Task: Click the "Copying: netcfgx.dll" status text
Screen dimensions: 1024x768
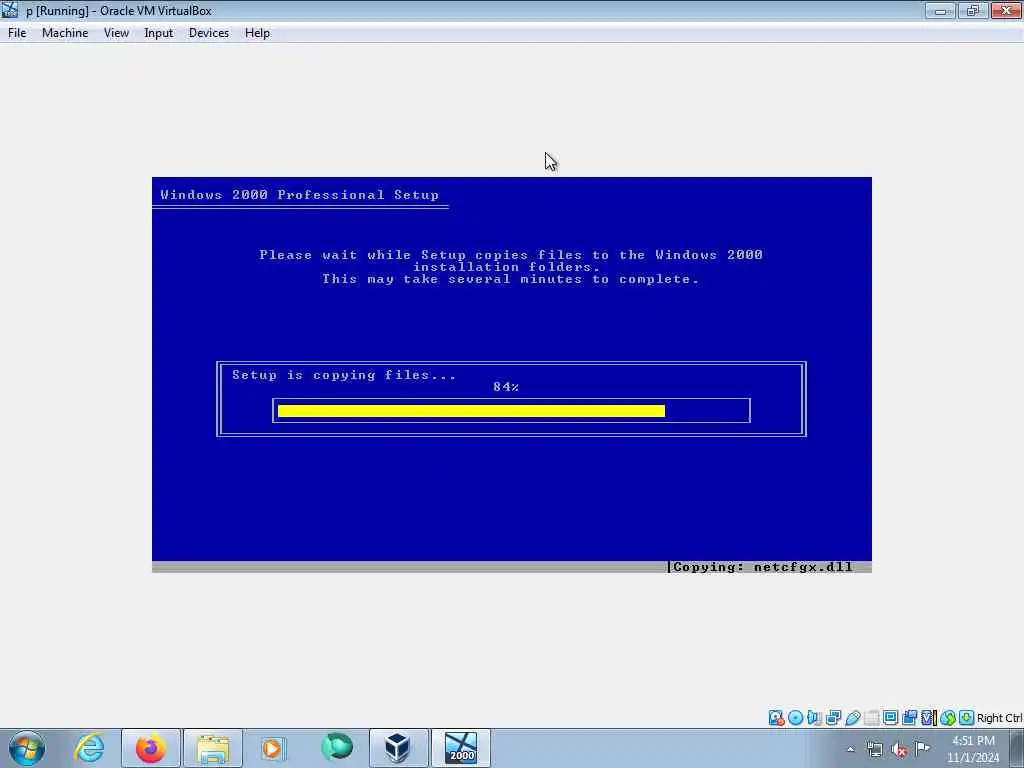Action: click(763, 567)
